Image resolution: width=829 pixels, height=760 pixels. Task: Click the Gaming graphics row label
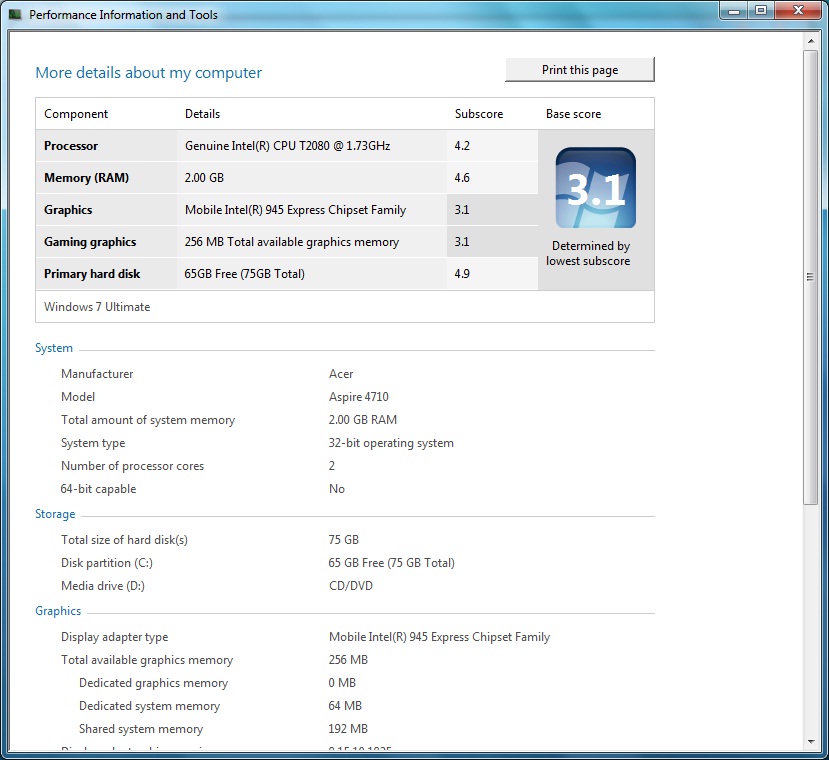(x=90, y=242)
